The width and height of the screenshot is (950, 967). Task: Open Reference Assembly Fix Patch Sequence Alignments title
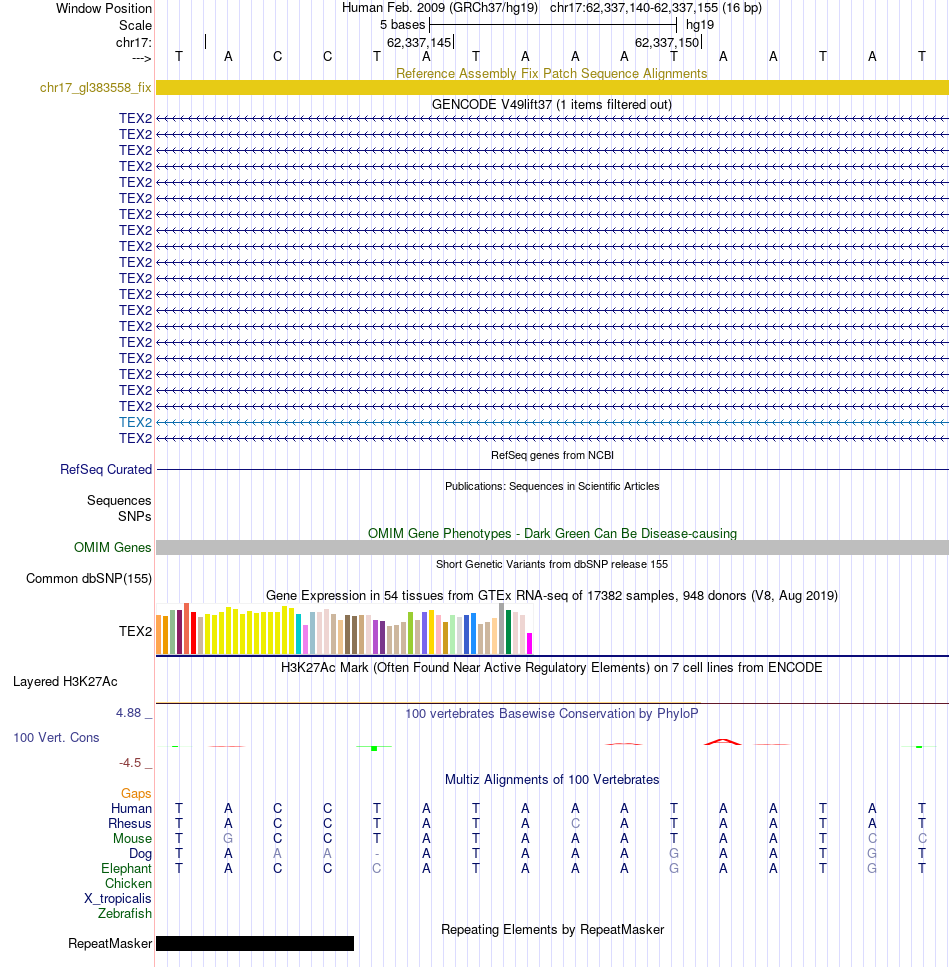tap(551, 73)
